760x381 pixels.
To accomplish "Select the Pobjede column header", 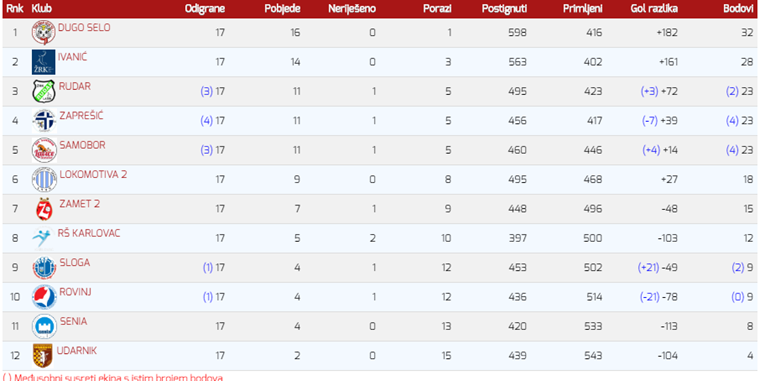I will pos(282,9).
